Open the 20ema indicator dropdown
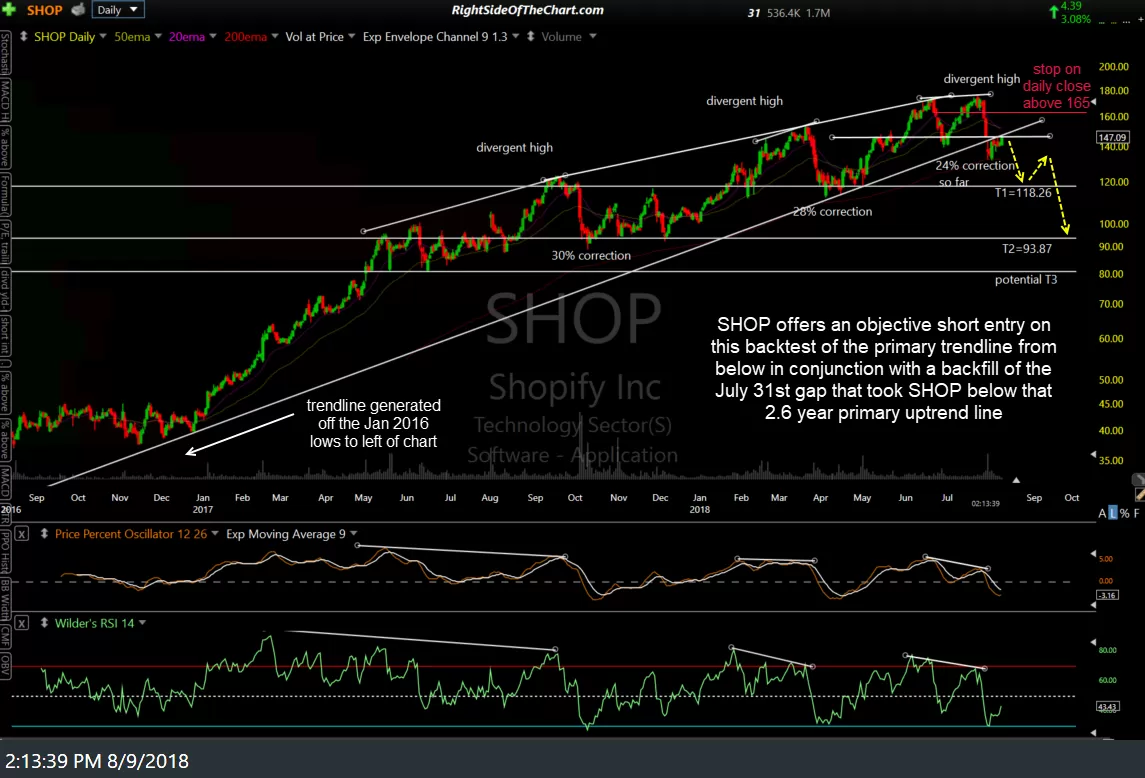Screen dimensions: 1145x778 (x=212, y=36)
